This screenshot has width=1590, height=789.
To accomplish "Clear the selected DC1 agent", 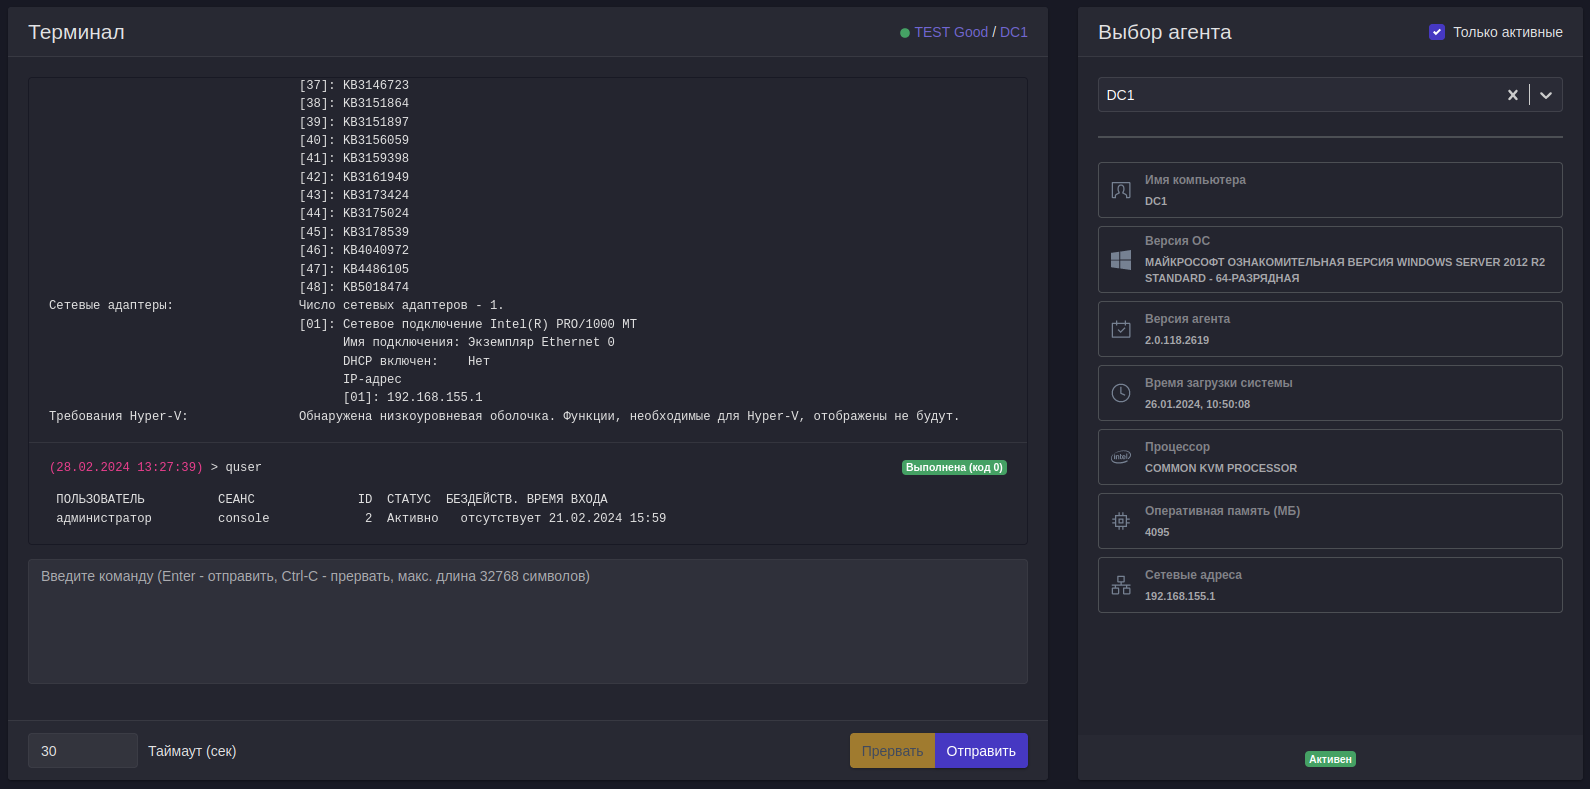I will point(1513,95).
